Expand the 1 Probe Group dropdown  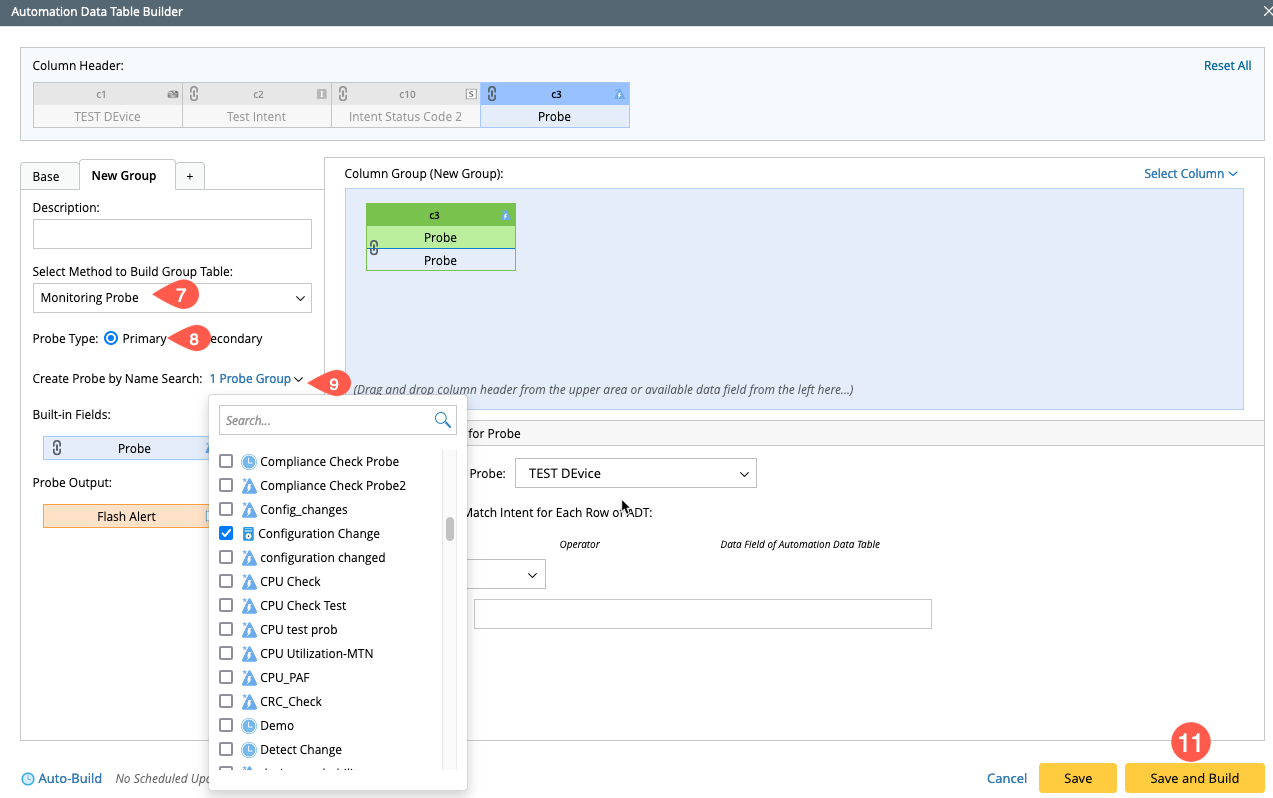(256, 379)
